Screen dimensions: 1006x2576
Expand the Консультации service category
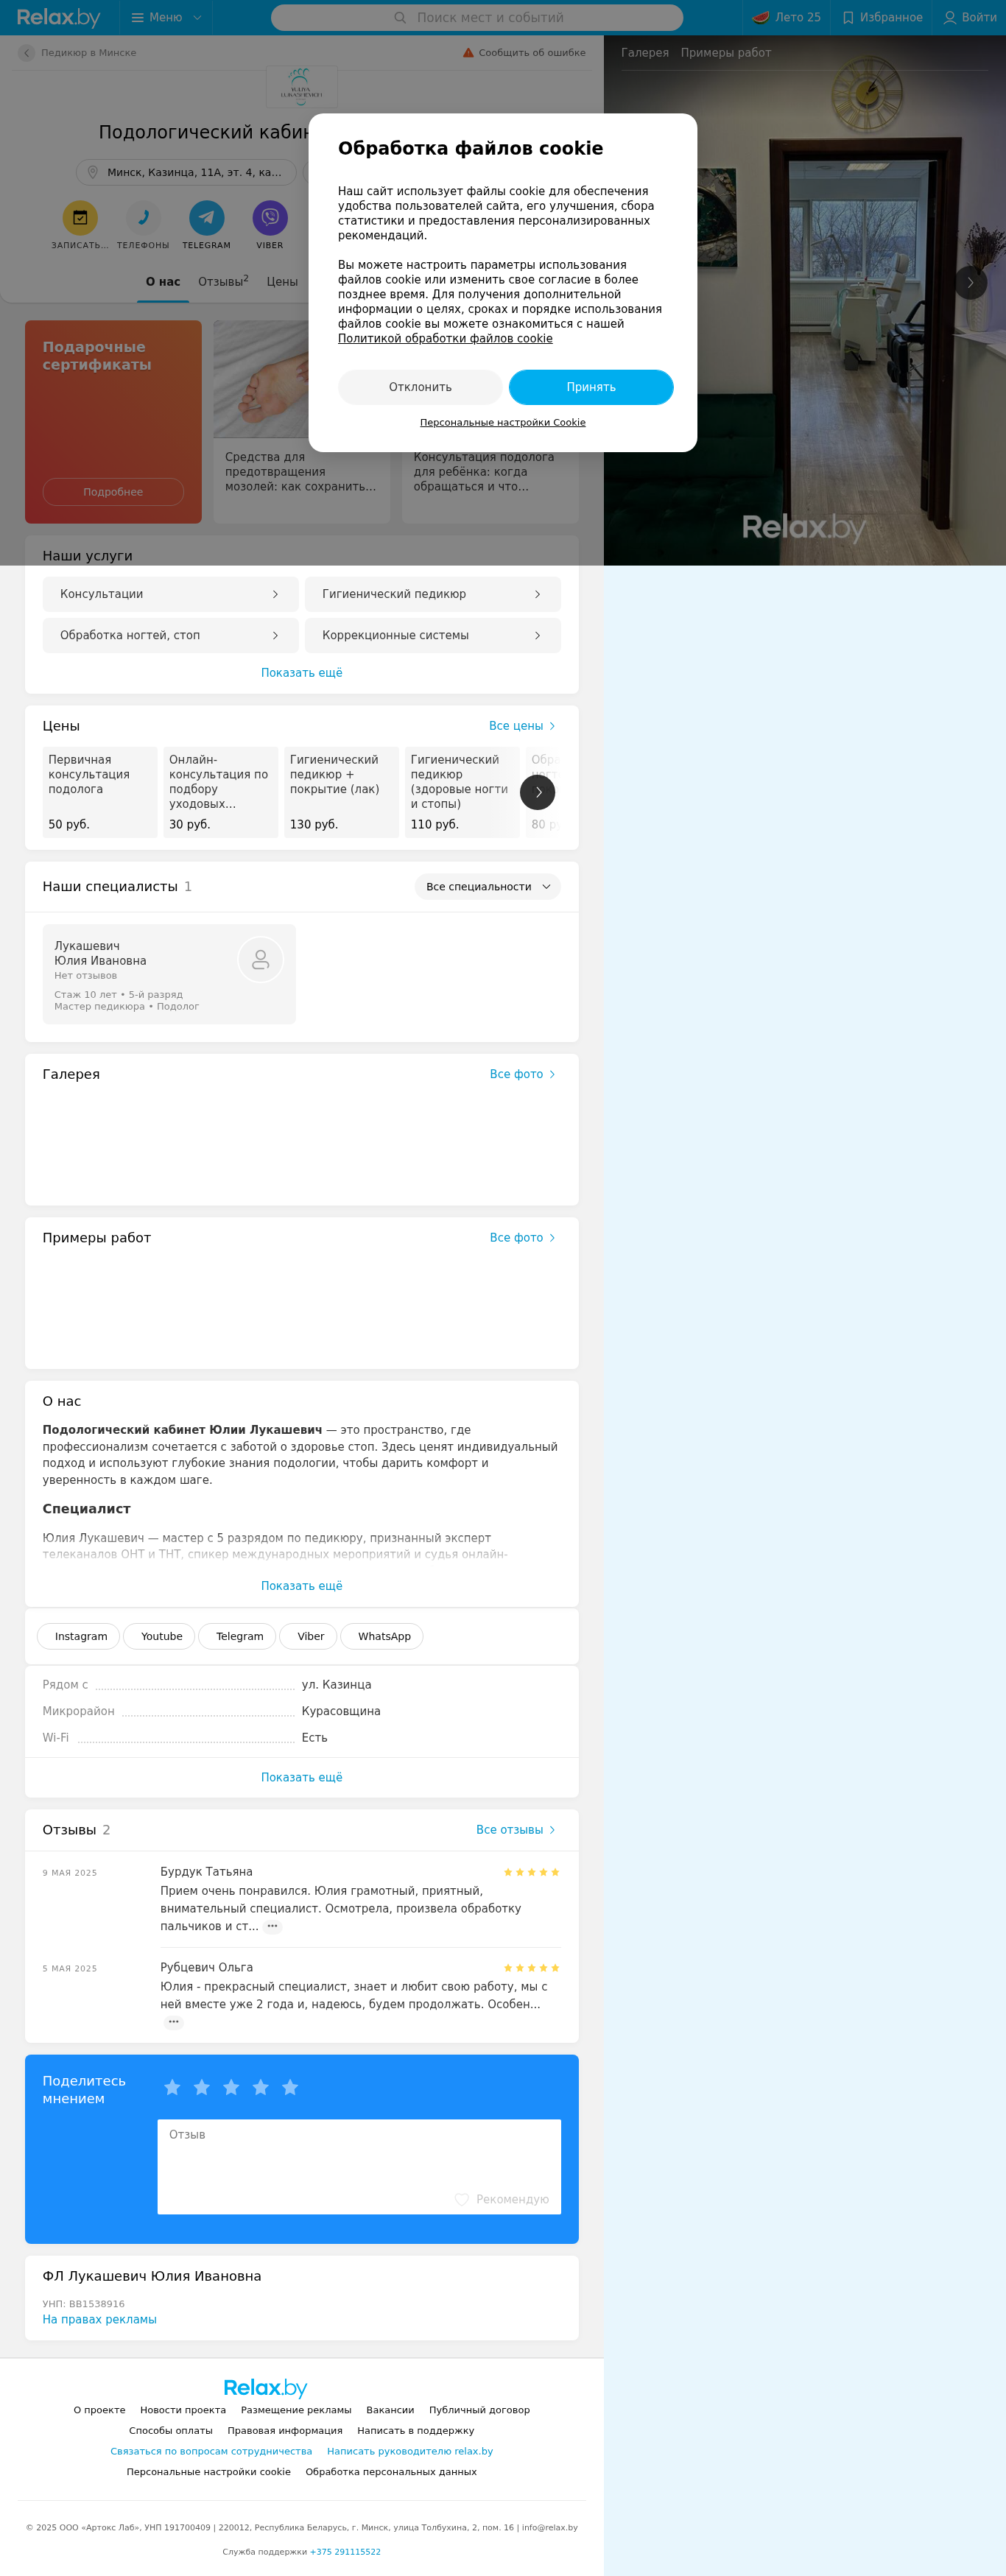[x=170, y=594]
